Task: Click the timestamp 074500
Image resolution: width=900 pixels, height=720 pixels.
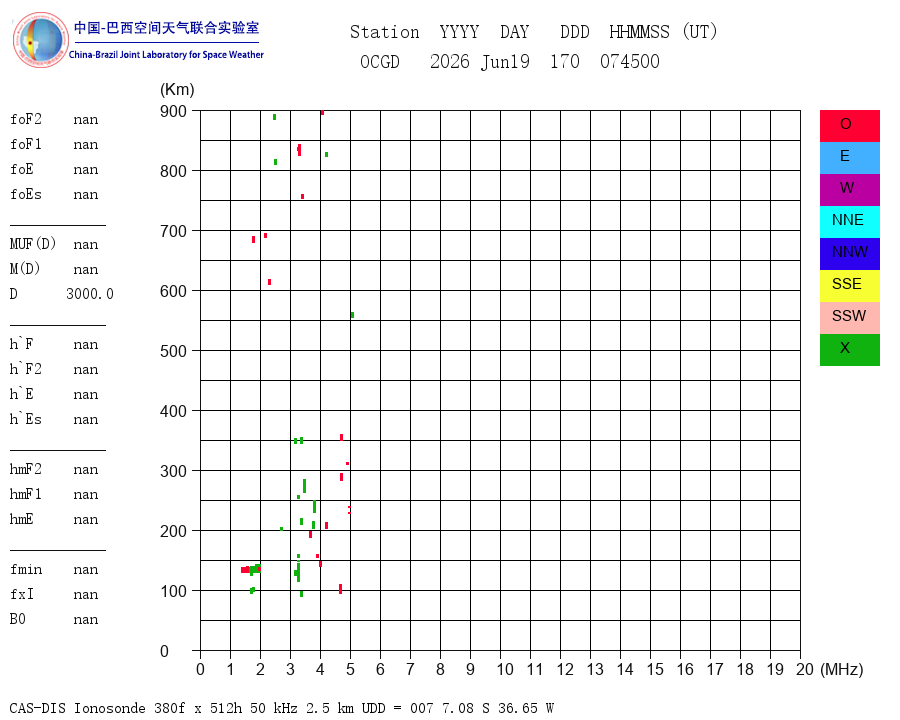Action: click(x=630, y=61)
